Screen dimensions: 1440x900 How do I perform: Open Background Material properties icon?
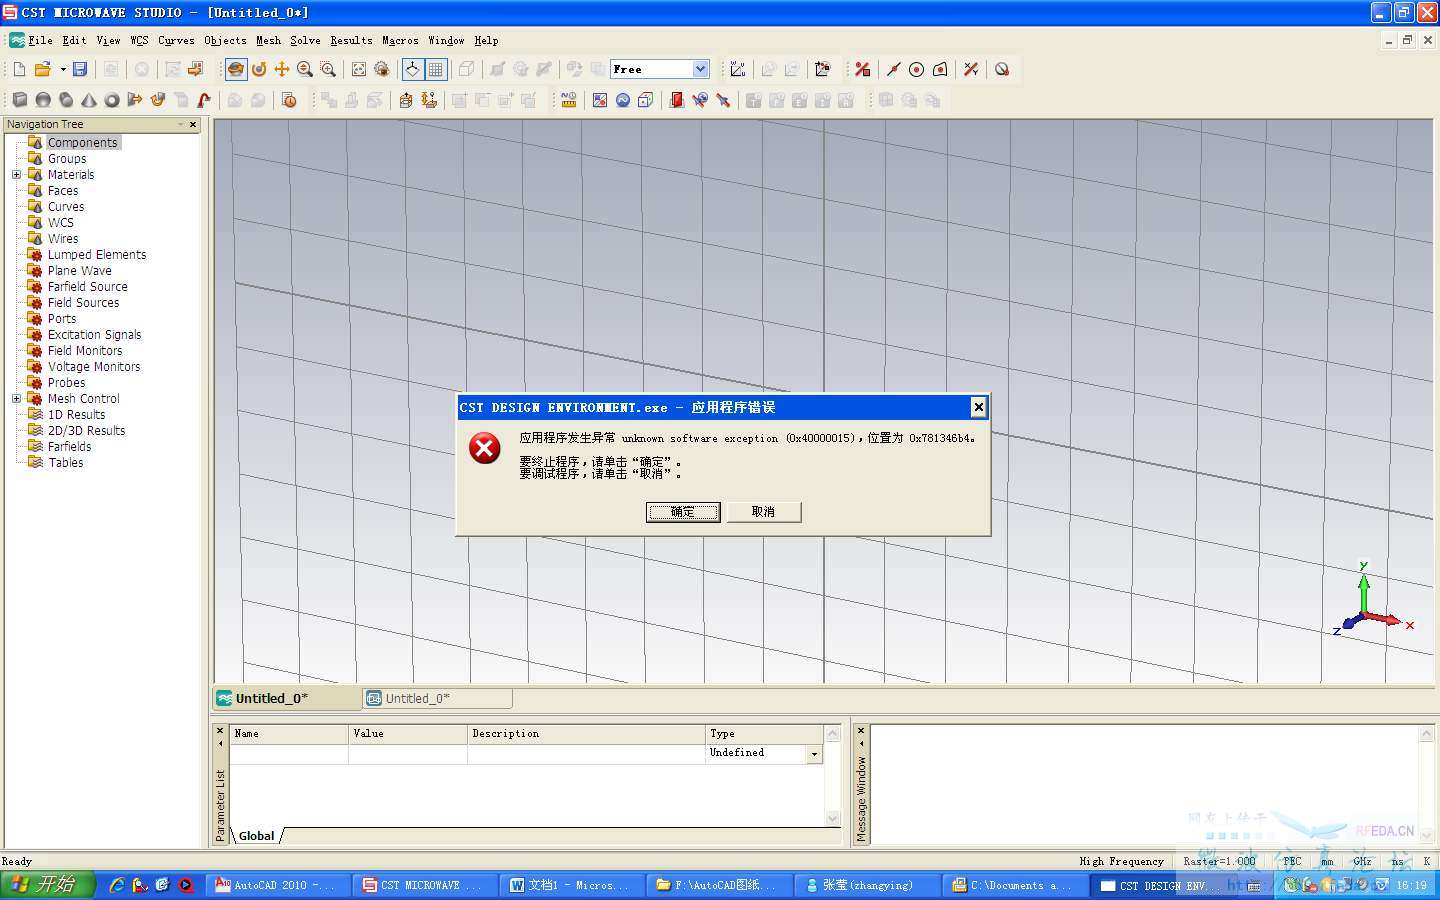click(600, 100)
